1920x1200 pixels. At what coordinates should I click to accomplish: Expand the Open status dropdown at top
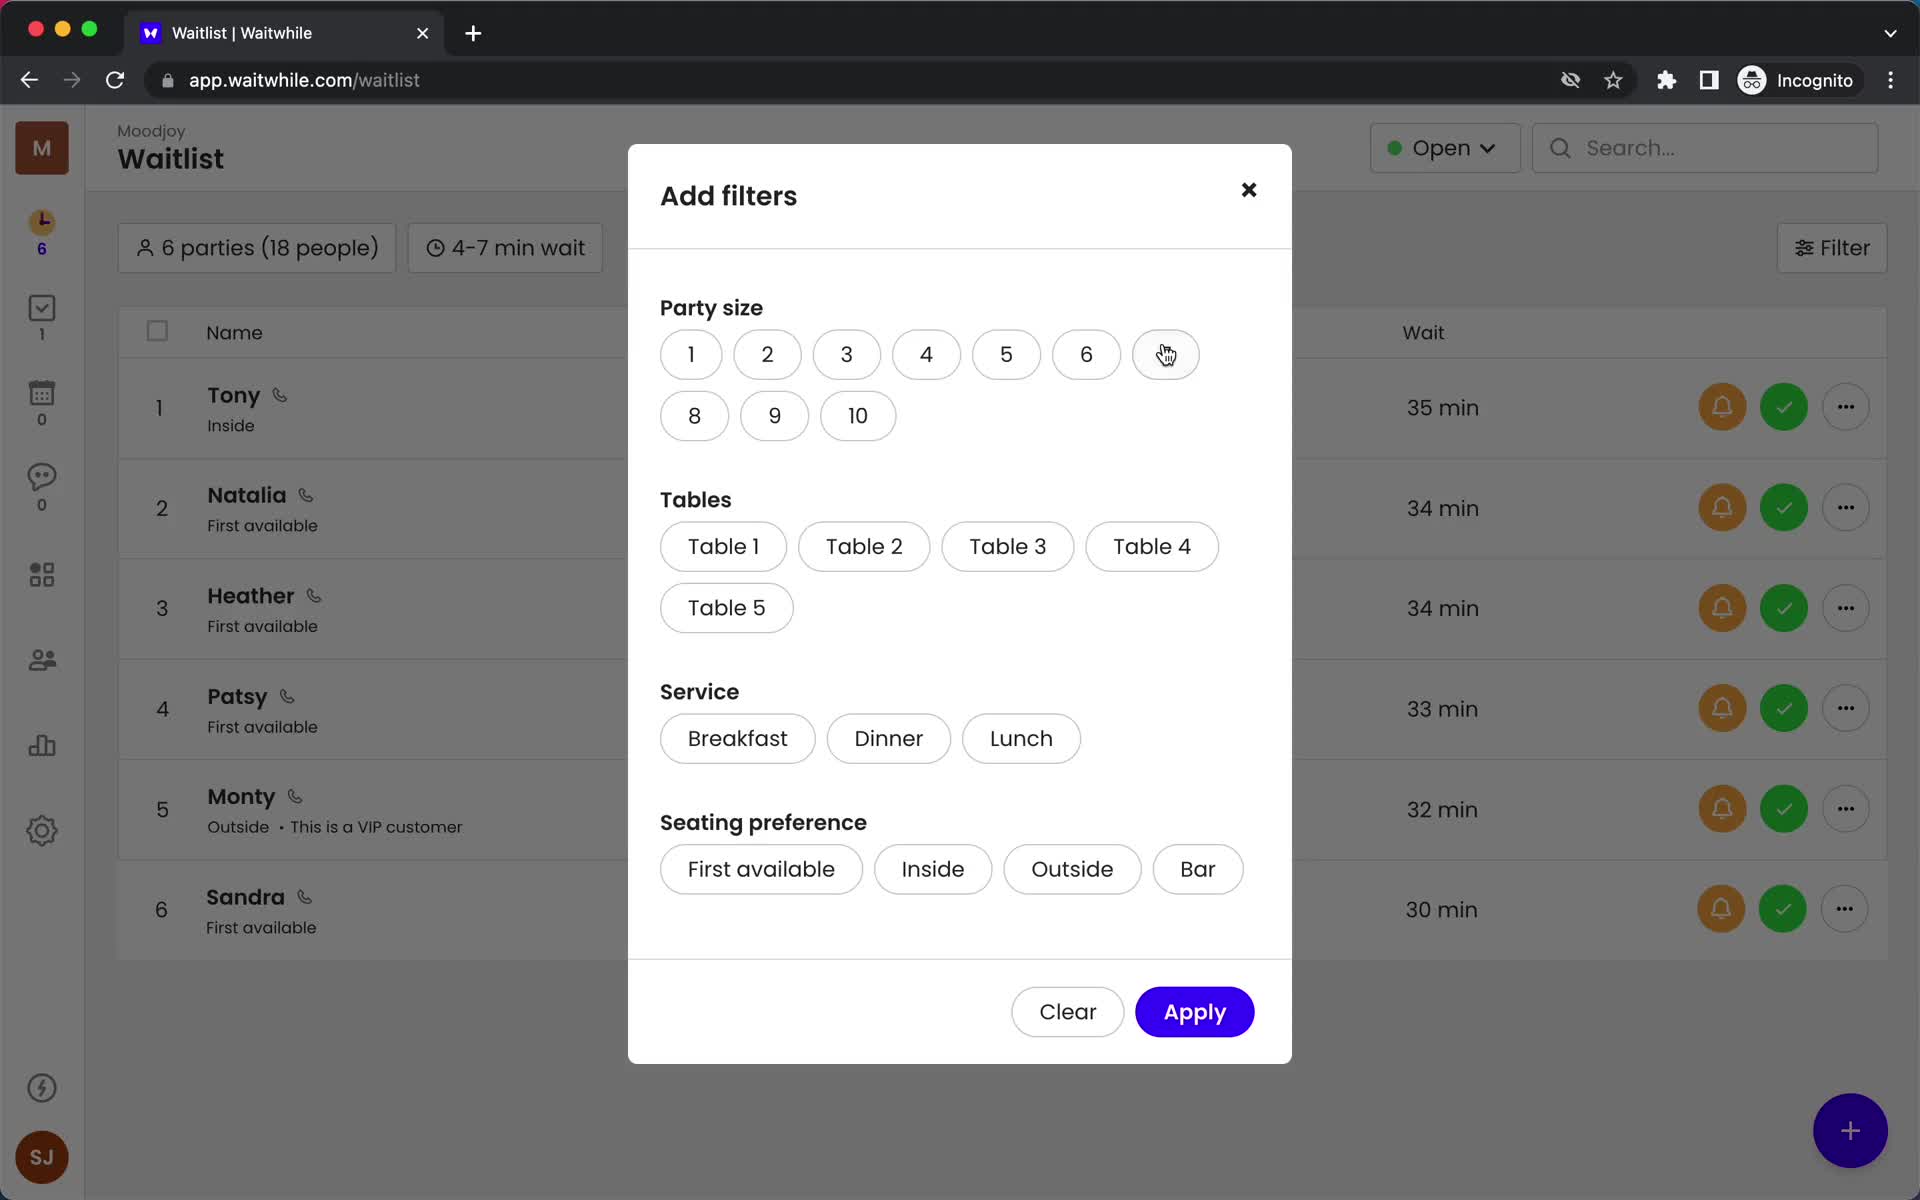click(1443, 148)
